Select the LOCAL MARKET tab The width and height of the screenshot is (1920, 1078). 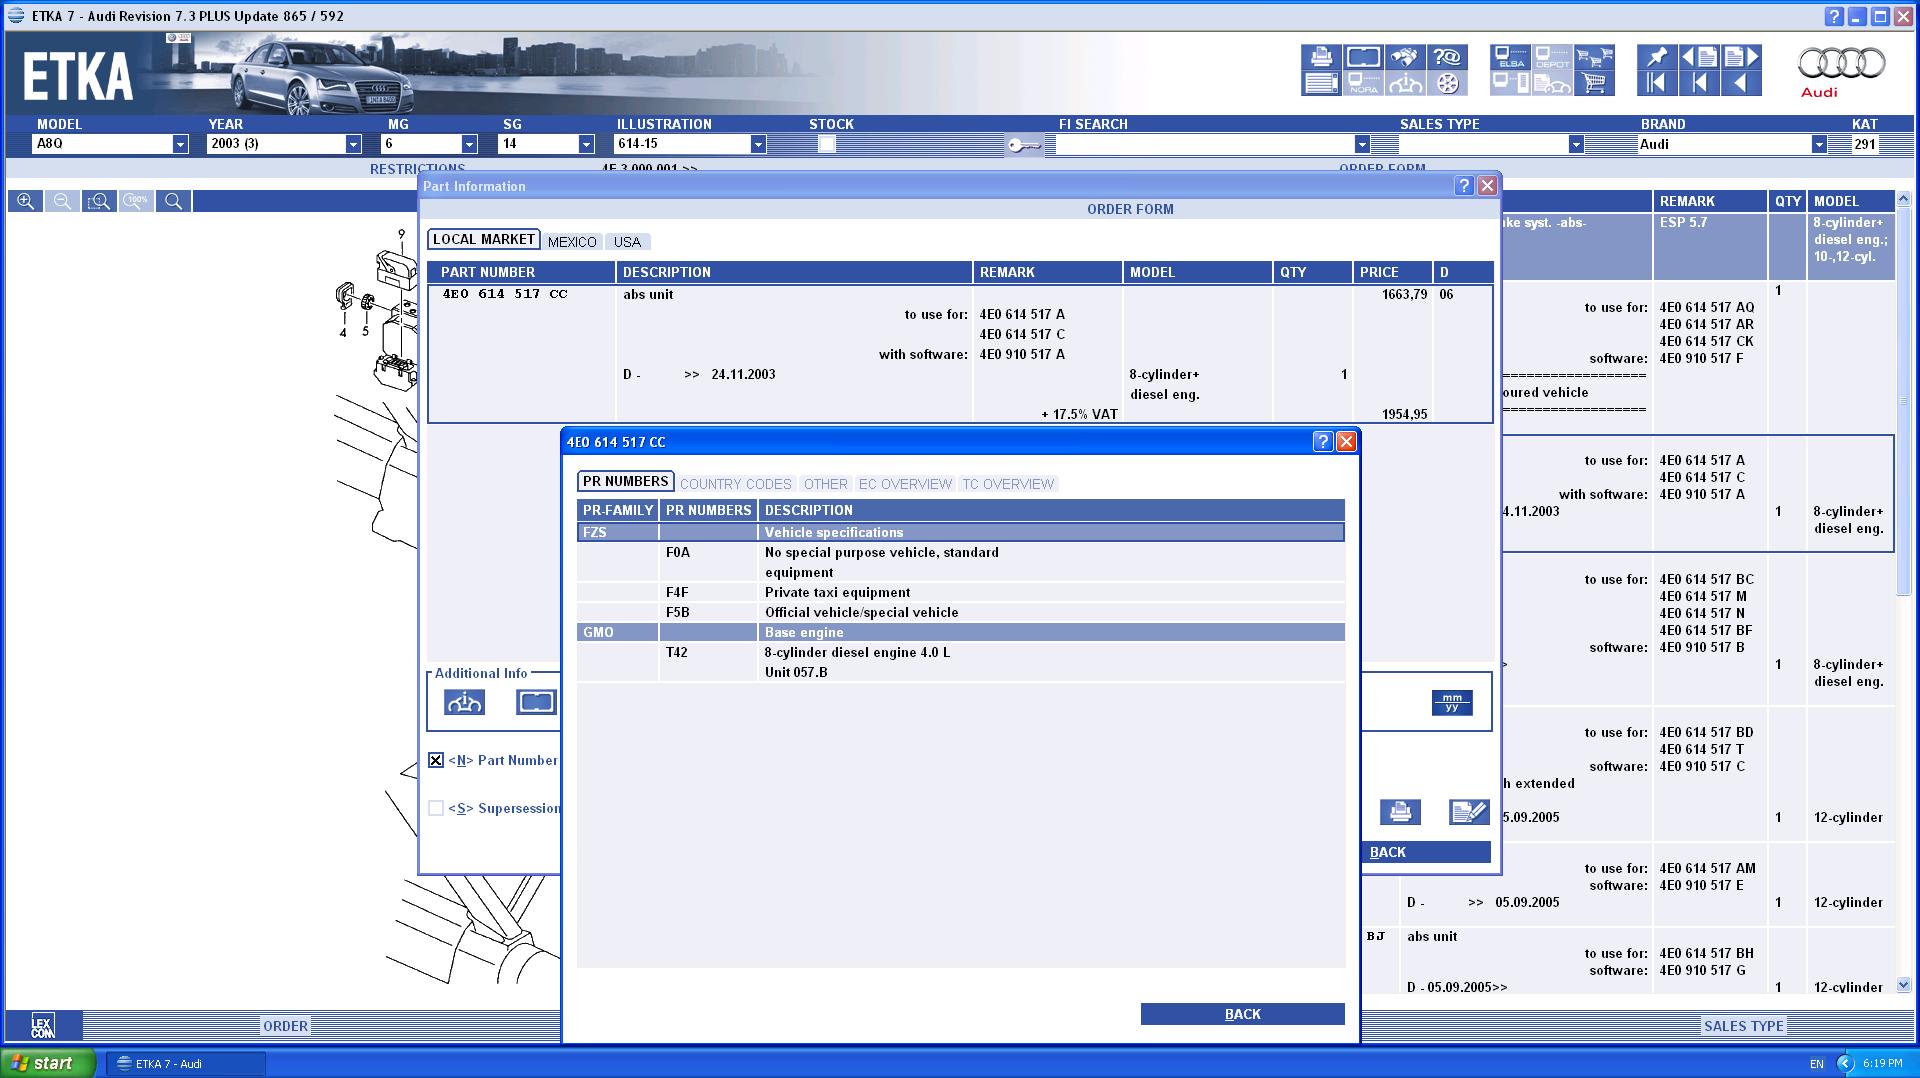click(x=484, y=240)
